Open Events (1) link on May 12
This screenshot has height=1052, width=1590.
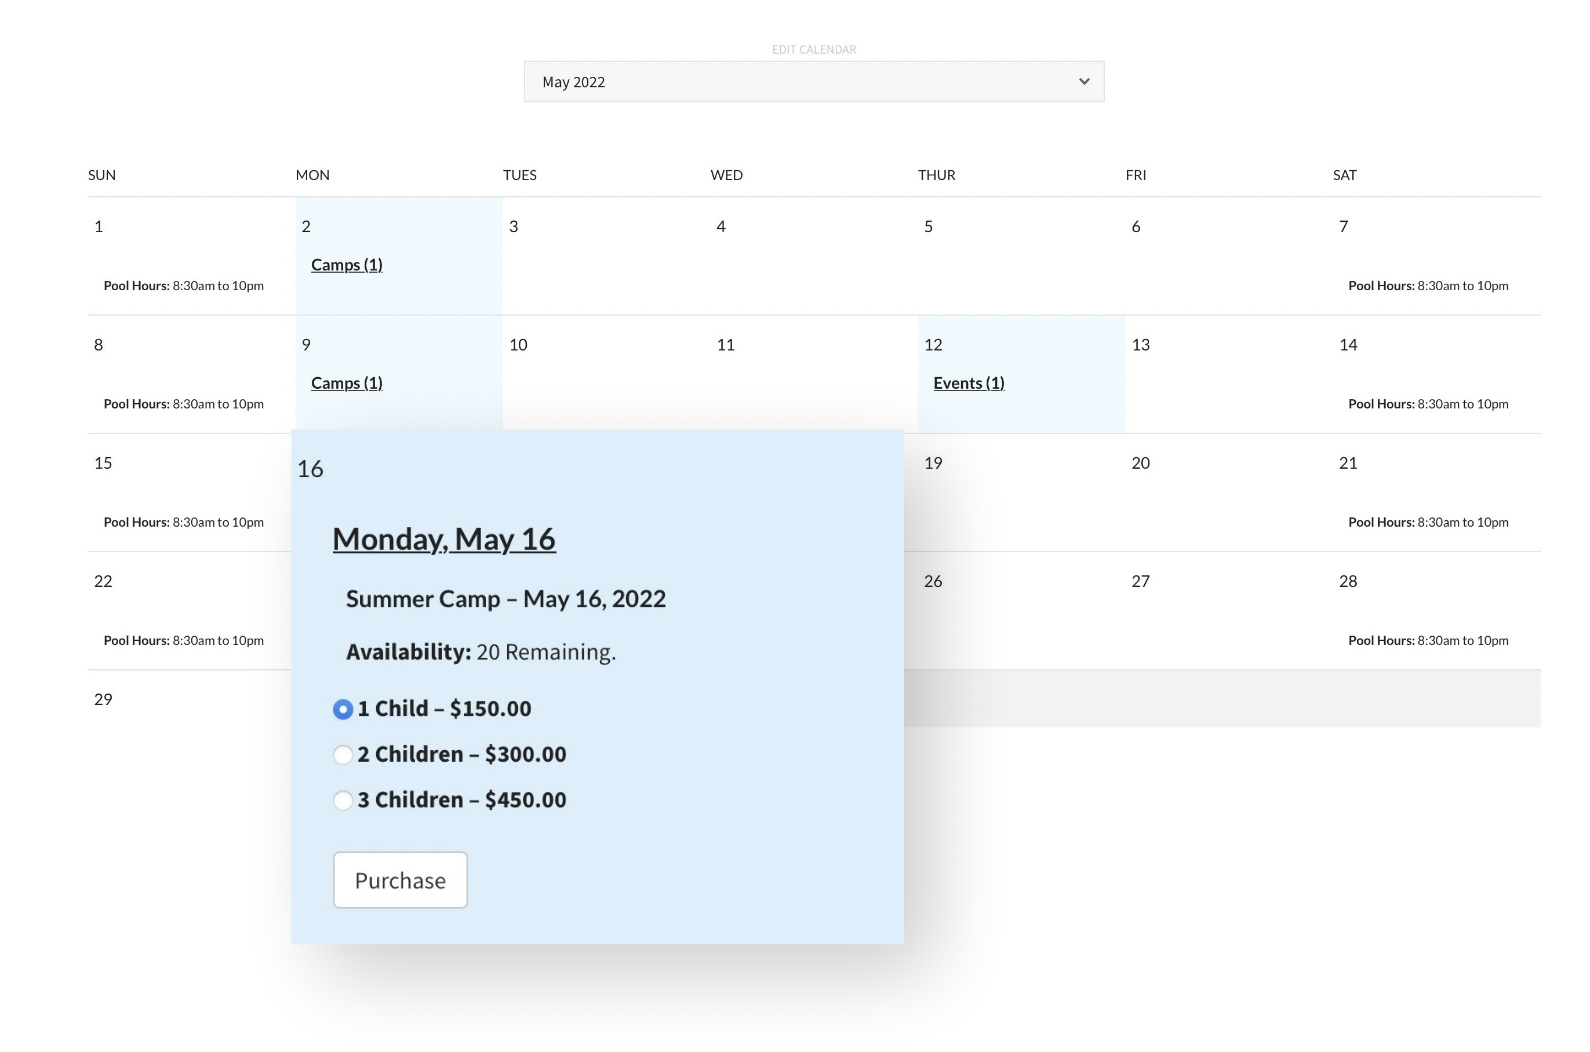pos(968,383)
